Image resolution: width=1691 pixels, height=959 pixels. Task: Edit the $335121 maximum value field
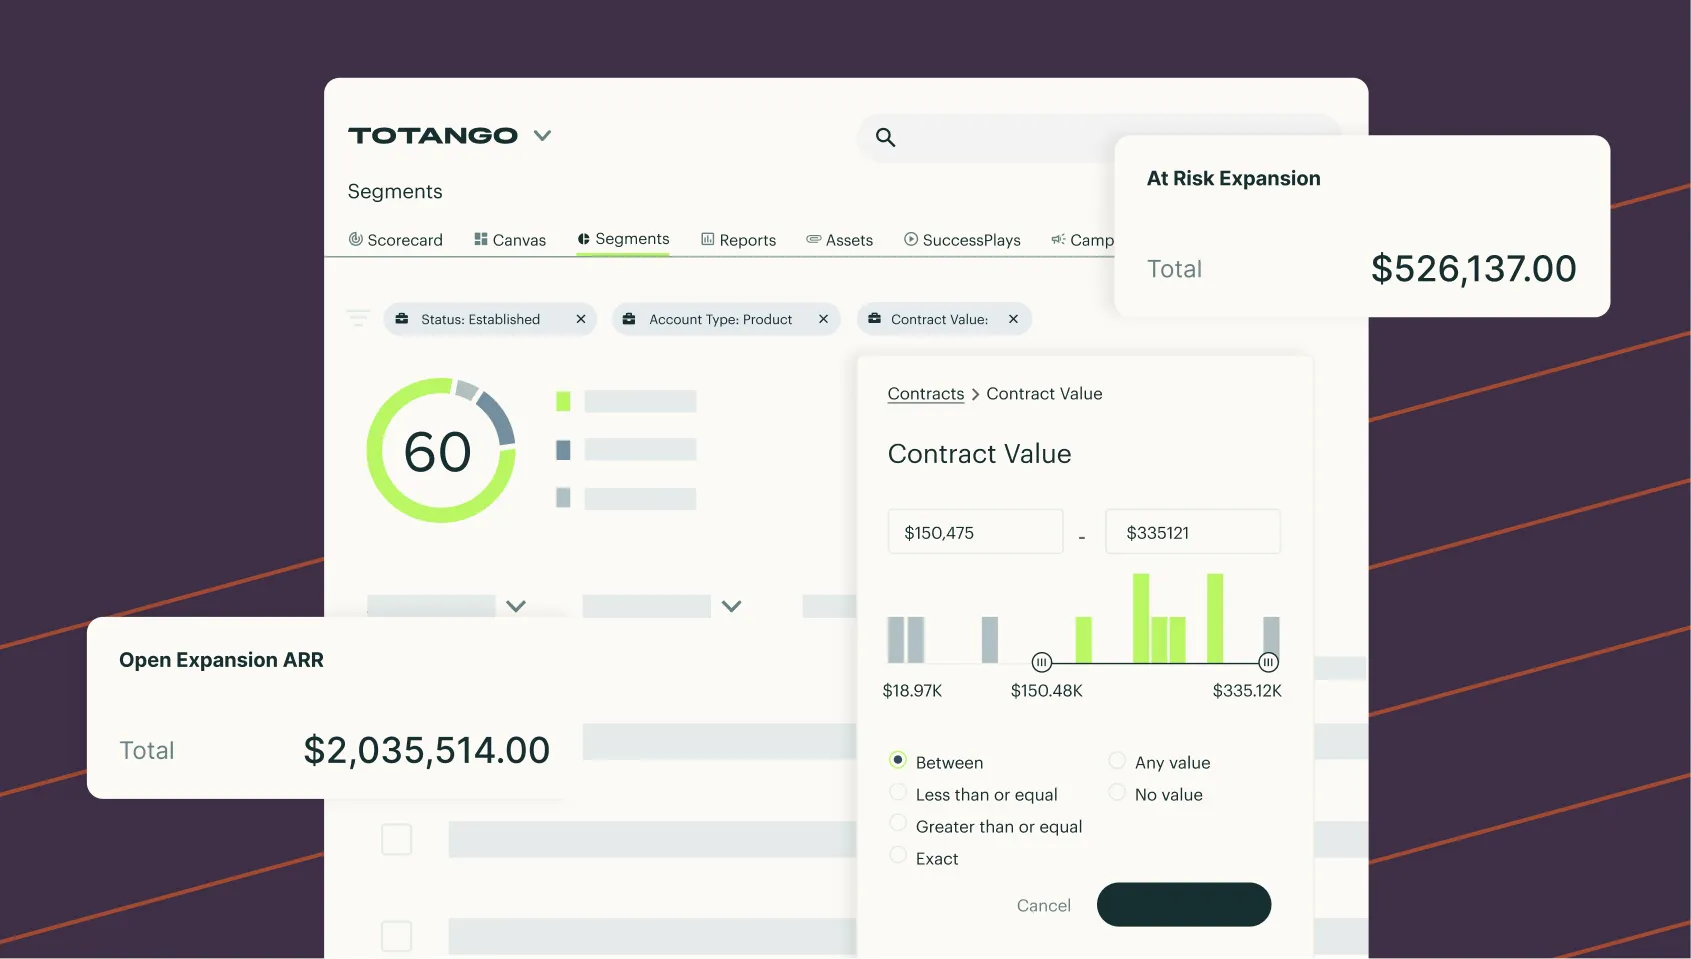(x=1192, y=532)
